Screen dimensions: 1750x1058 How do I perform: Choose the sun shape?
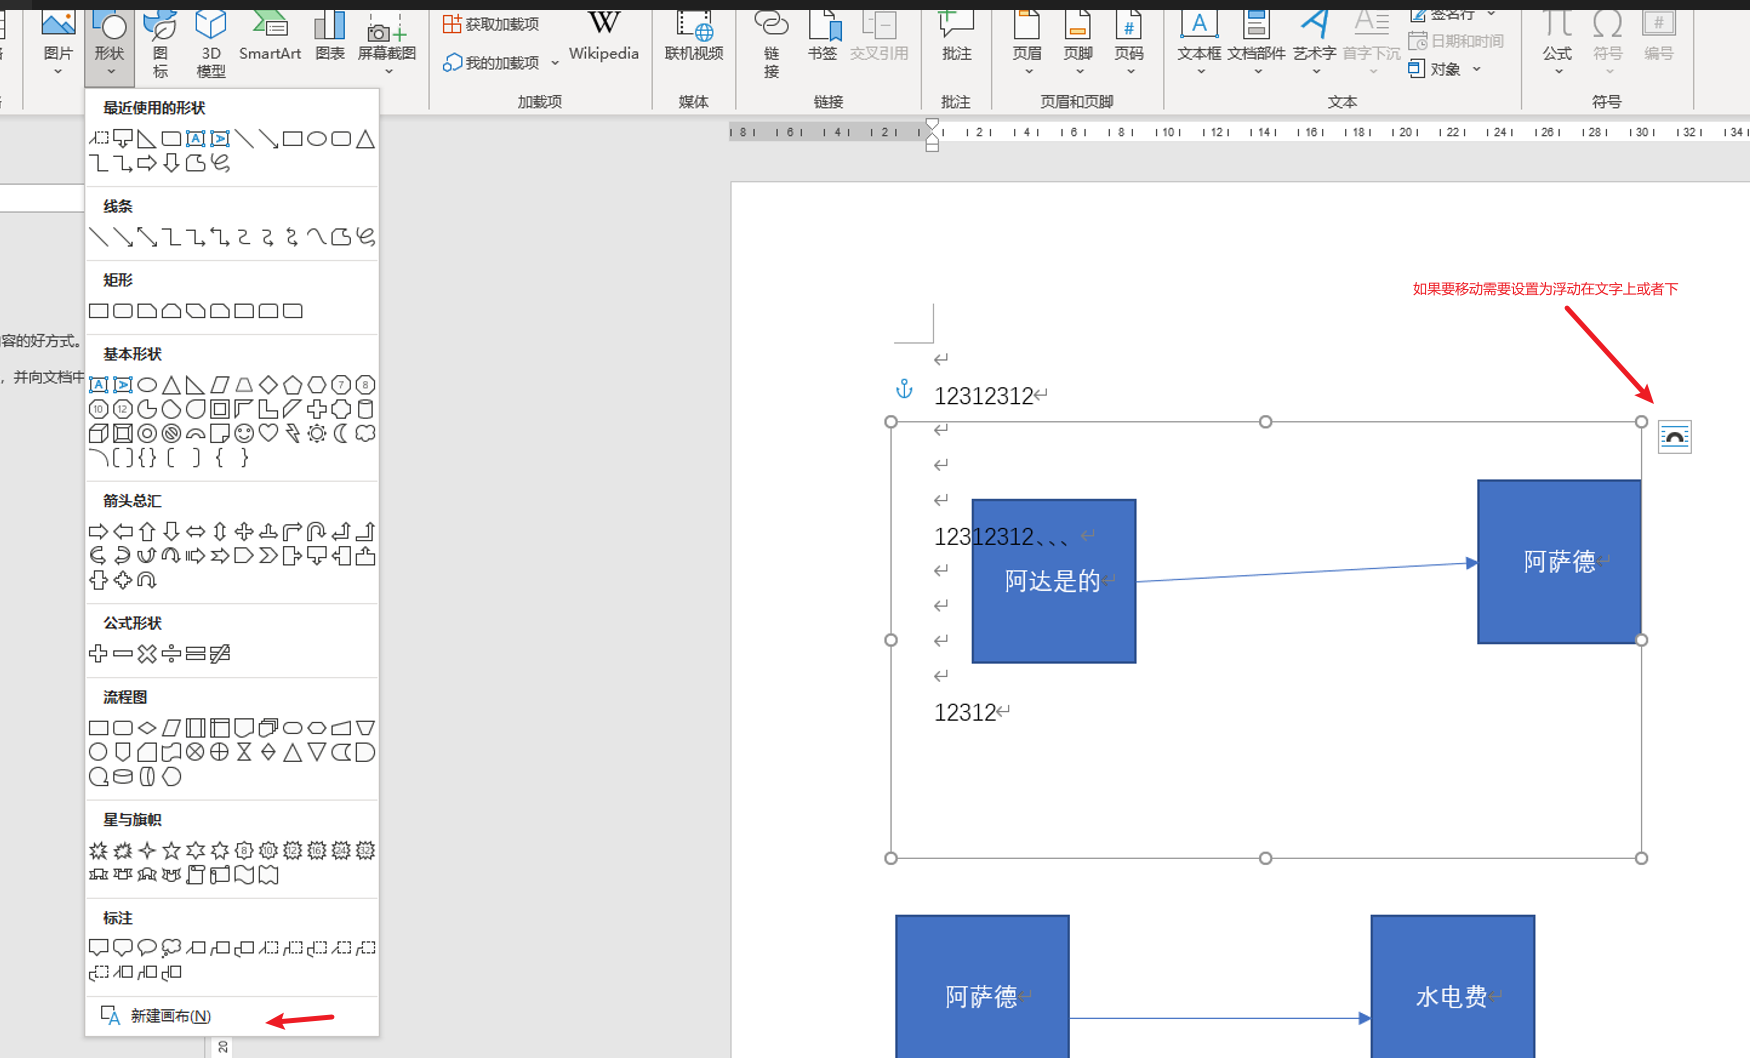coord(317,433)
